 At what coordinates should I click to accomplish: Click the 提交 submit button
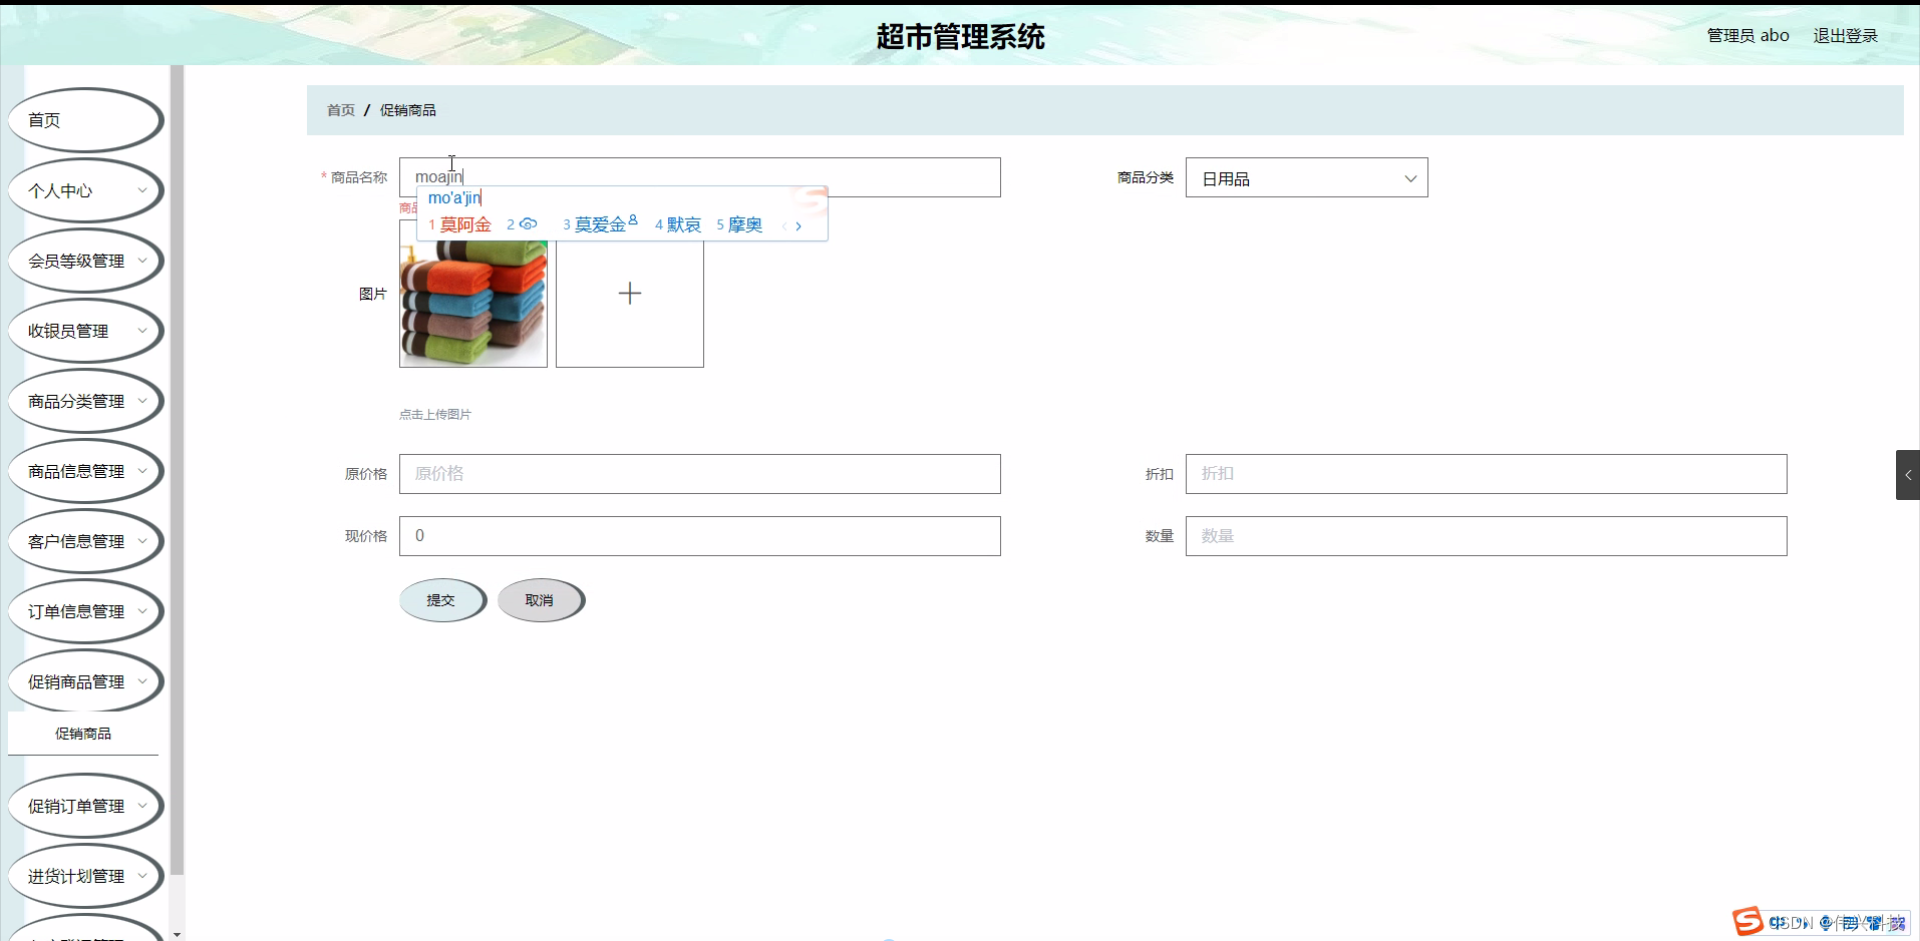pyautogui.click(x=441, y=600)
